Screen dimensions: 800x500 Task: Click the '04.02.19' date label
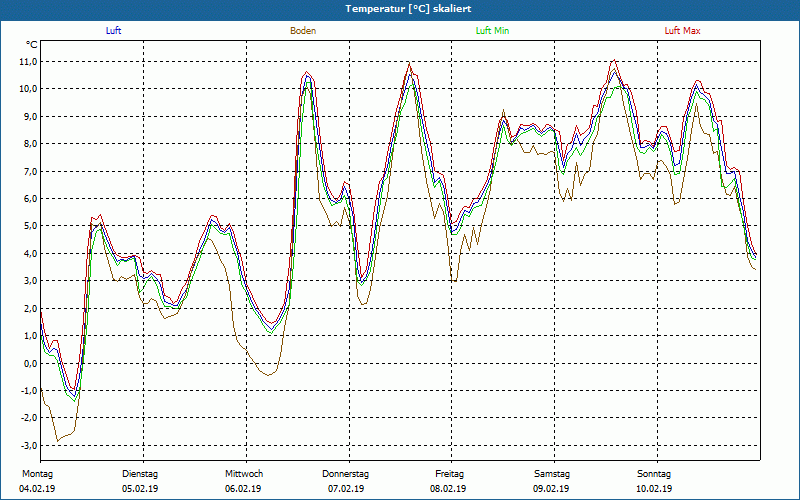tap(37, 489)
